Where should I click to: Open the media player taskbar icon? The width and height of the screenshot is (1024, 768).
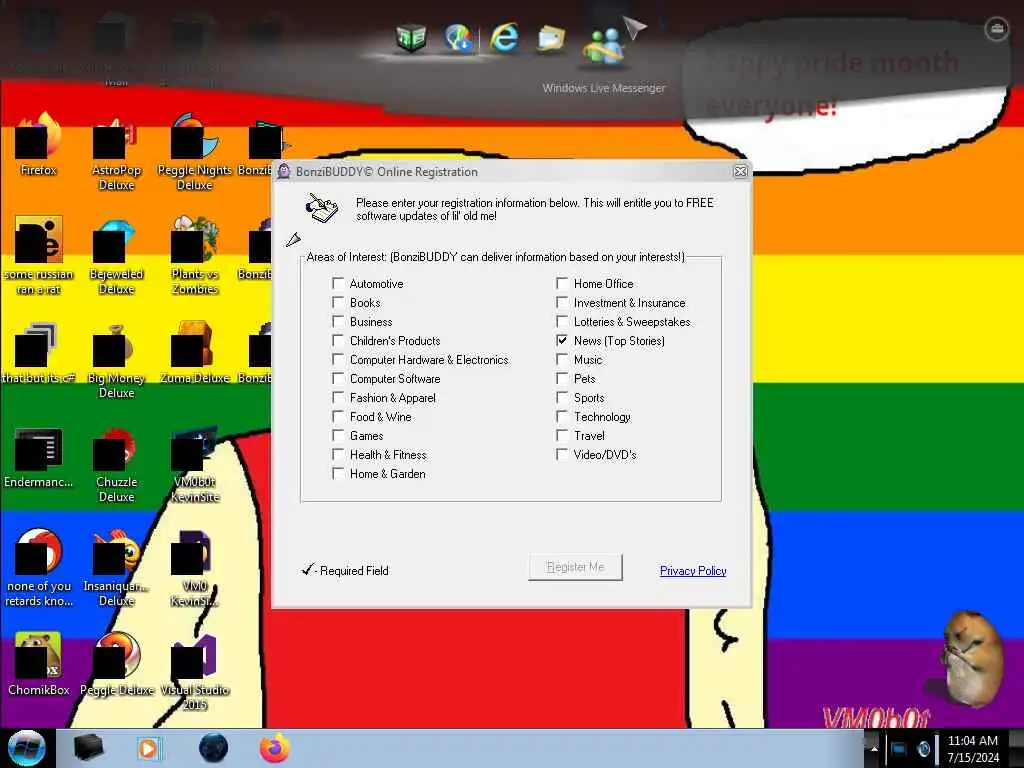pos(148,748)
